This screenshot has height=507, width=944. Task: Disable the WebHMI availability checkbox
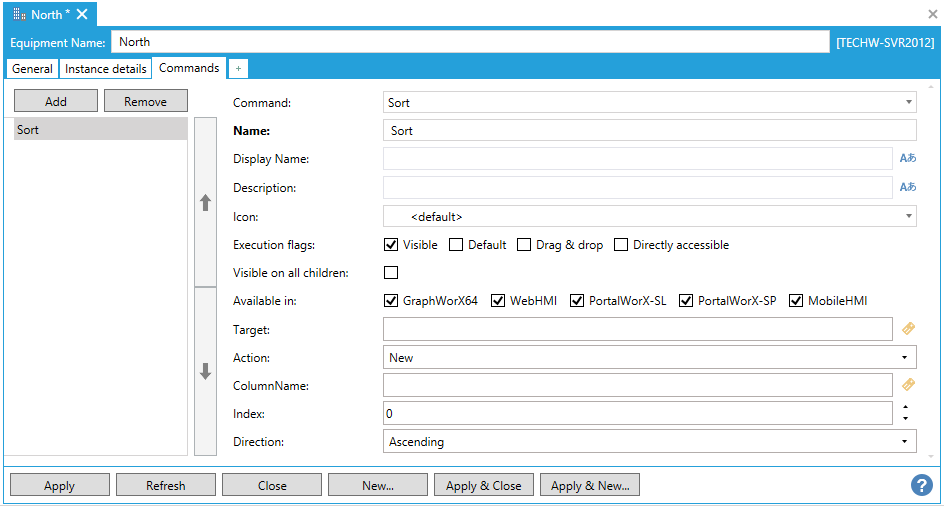click(498, 300)
